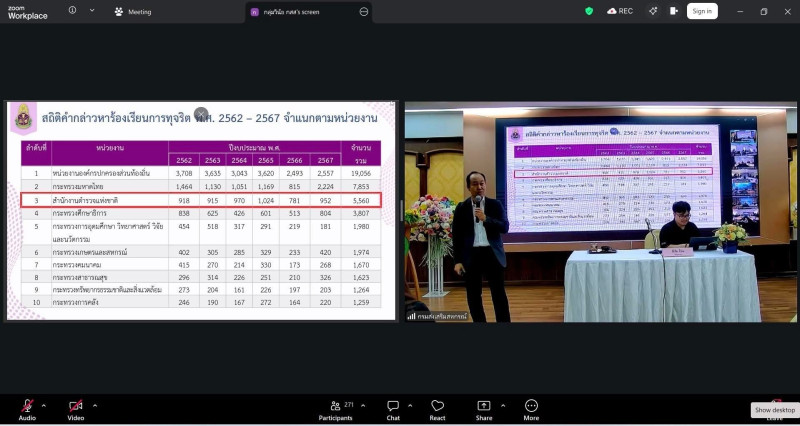This screenshot has height=426, width=800.
Task: Click the Sign in button
Action: 702,11
